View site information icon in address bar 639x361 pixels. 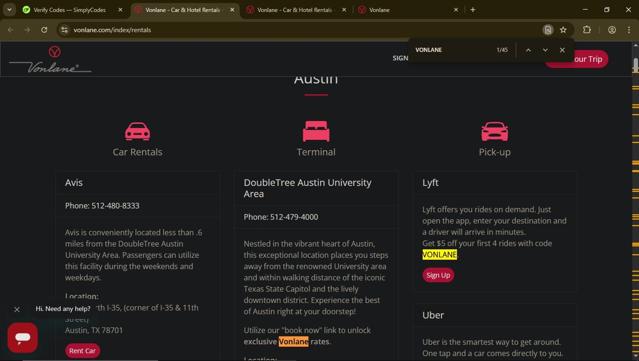tap(64, 30)
